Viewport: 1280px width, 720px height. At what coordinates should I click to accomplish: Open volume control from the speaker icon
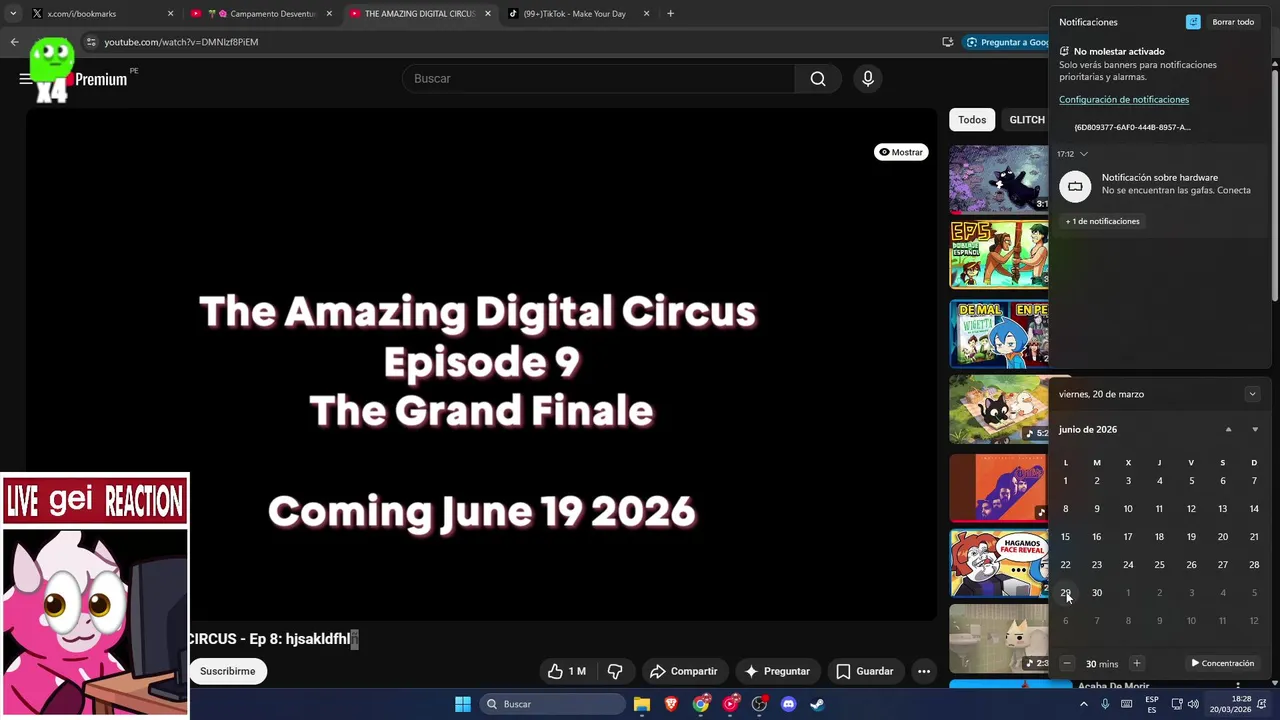click(1193, 704)
